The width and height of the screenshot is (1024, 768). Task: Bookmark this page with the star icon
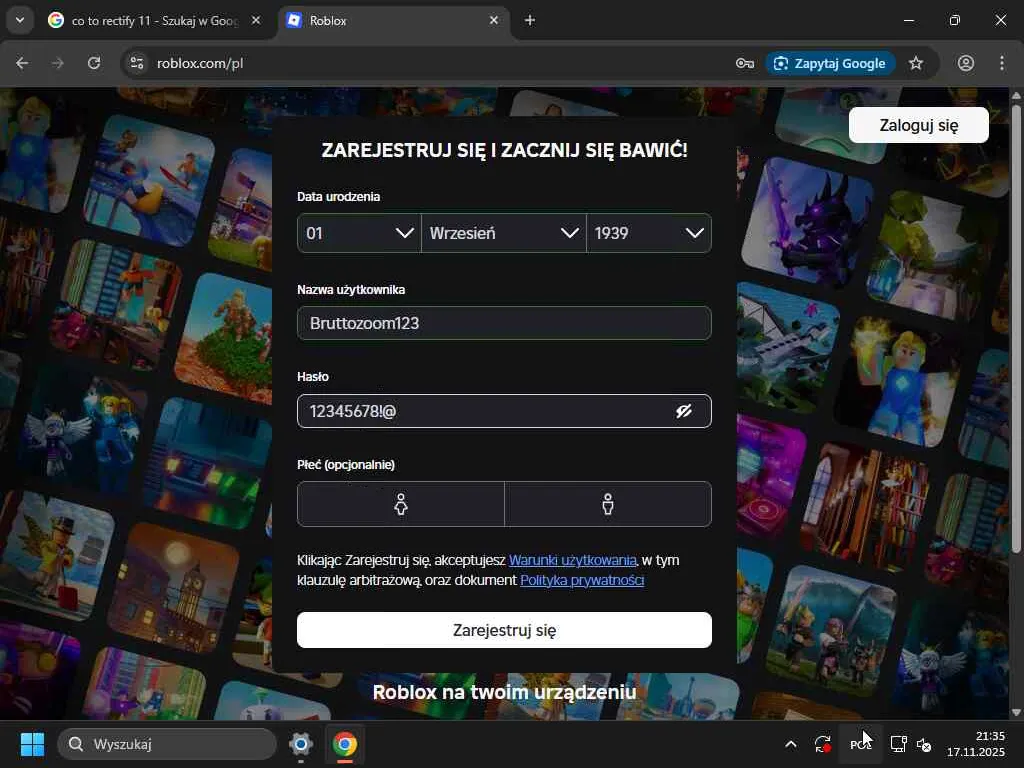click(x=916, y=63)
